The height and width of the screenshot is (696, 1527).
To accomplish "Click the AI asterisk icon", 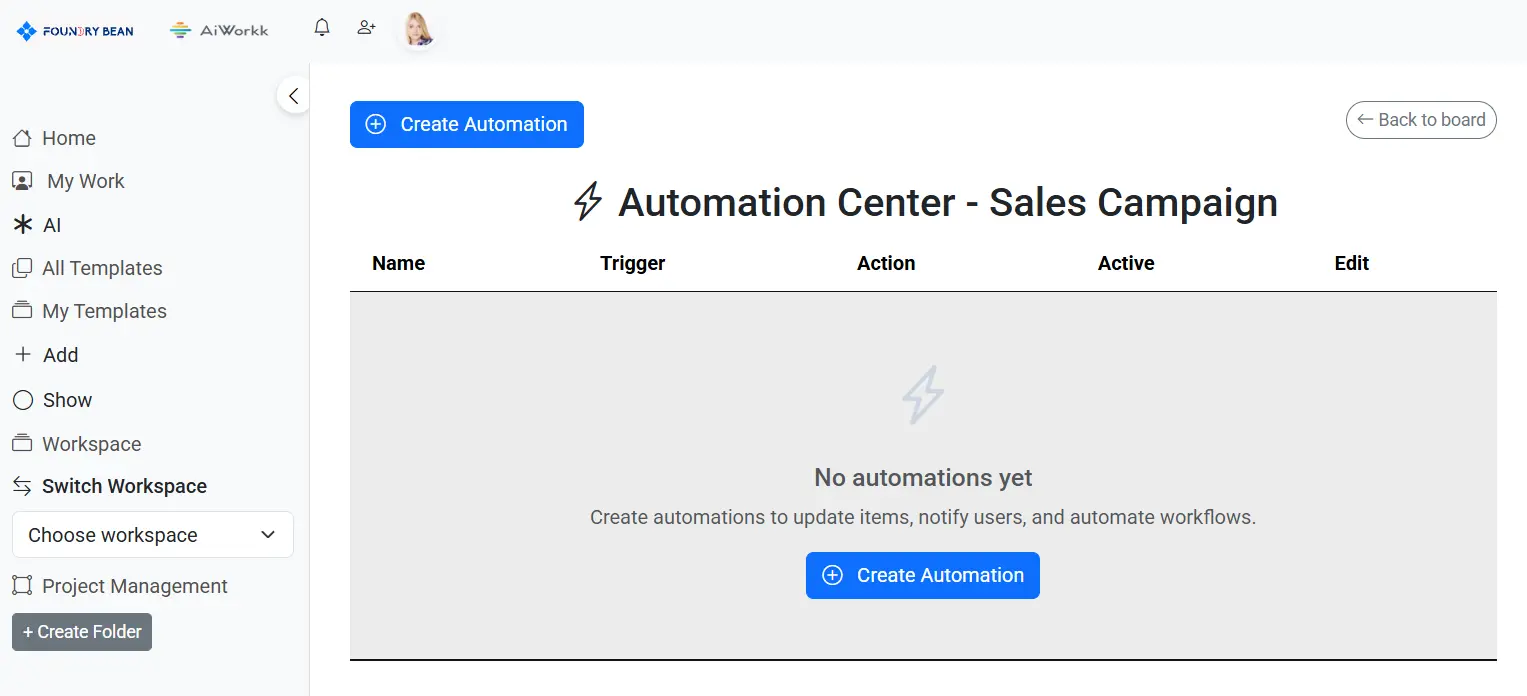I will [22, 225].
